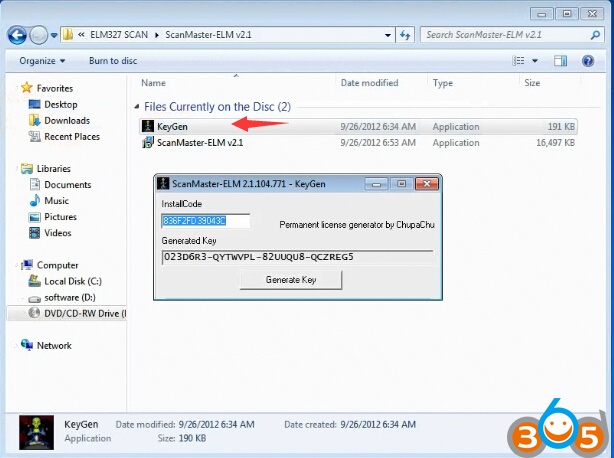Refresh the folder with the refresh icon
614x458 pixels.
(405, 35)
